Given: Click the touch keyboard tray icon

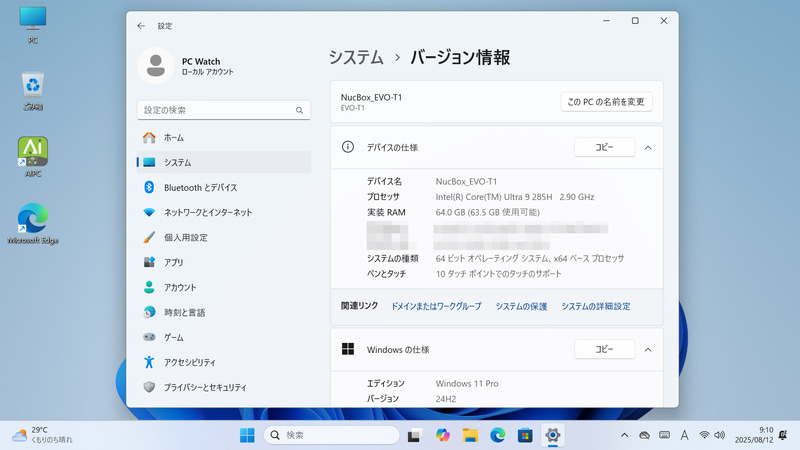Looking at the screenshot, I should coord(664,435).
